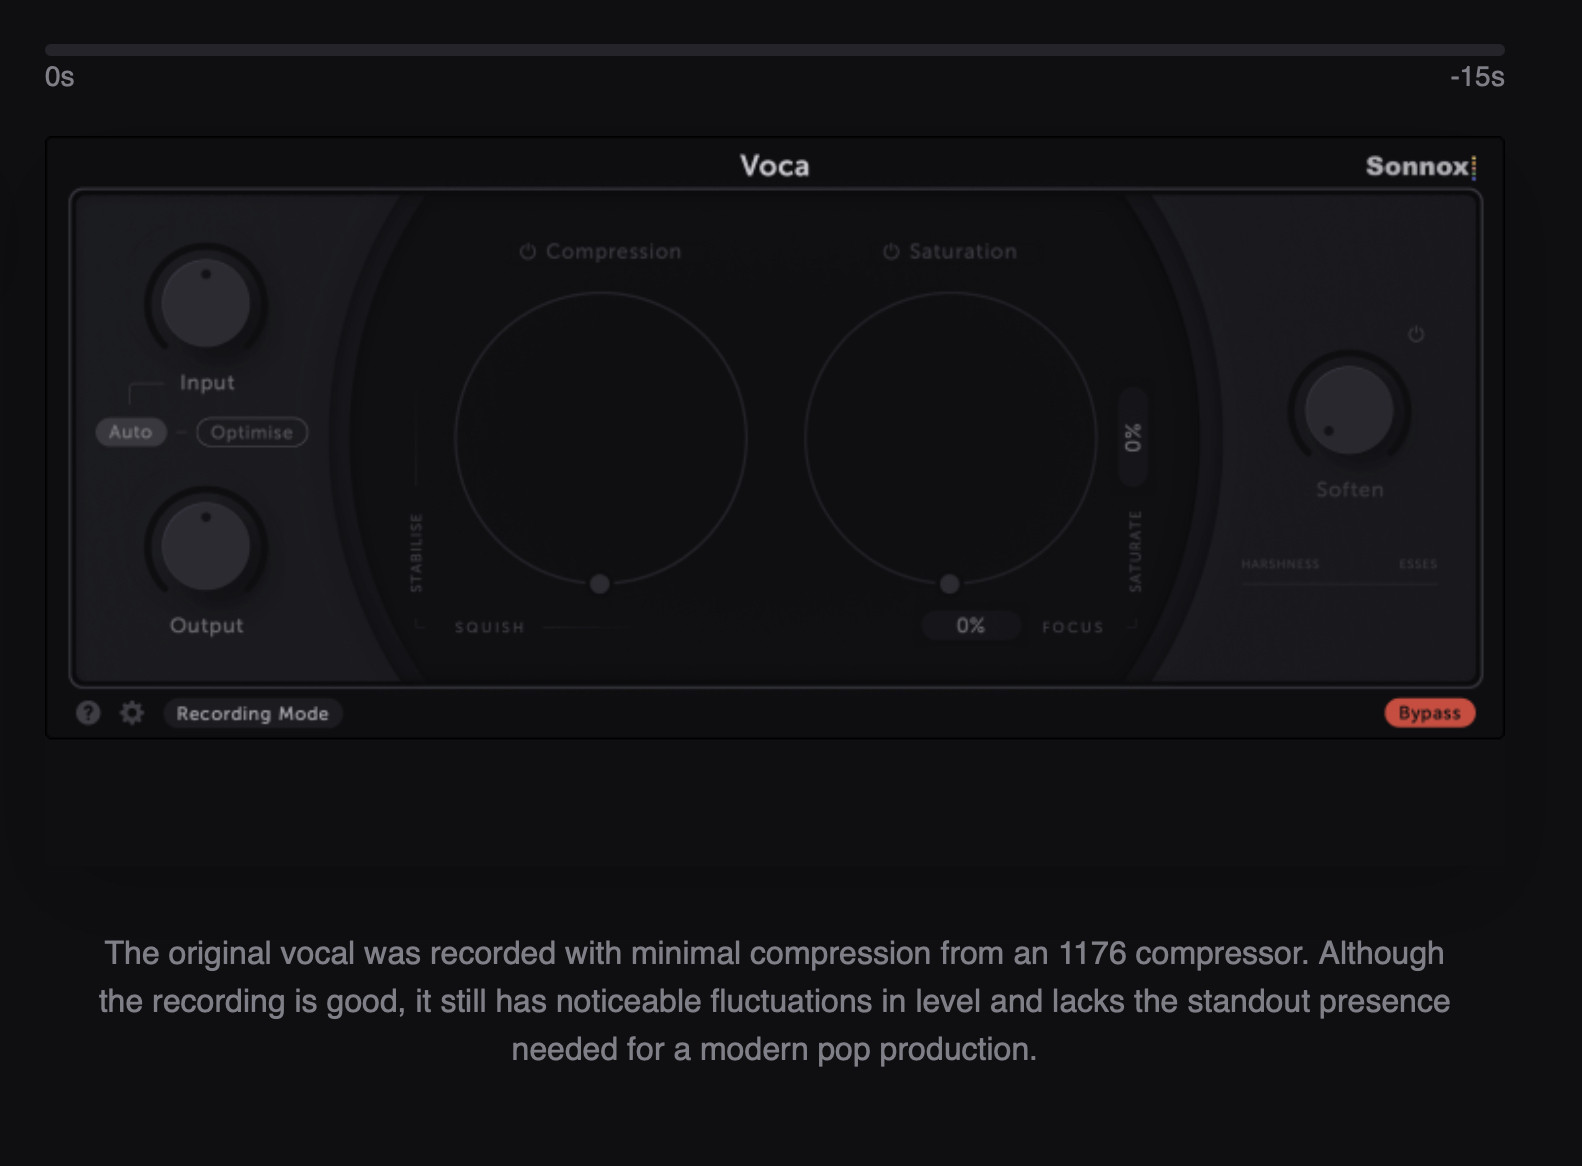Click the Compression section label
This screenshot has height=1166, width=1582.
[x=614, y=252]
